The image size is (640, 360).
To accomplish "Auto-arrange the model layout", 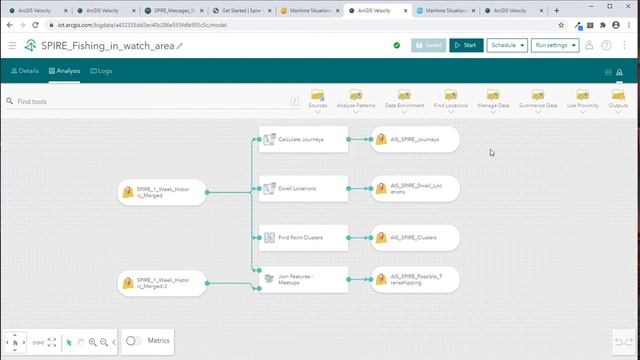I will (x=38, y=342).
